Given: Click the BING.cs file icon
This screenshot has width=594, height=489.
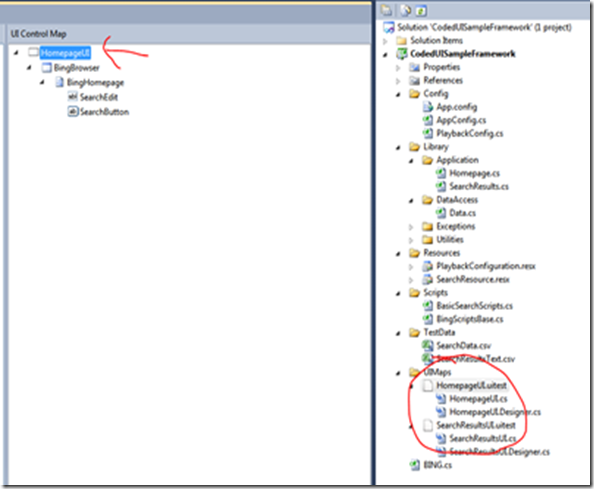Looking at the screenshot, I should click(x=415, y=465).
